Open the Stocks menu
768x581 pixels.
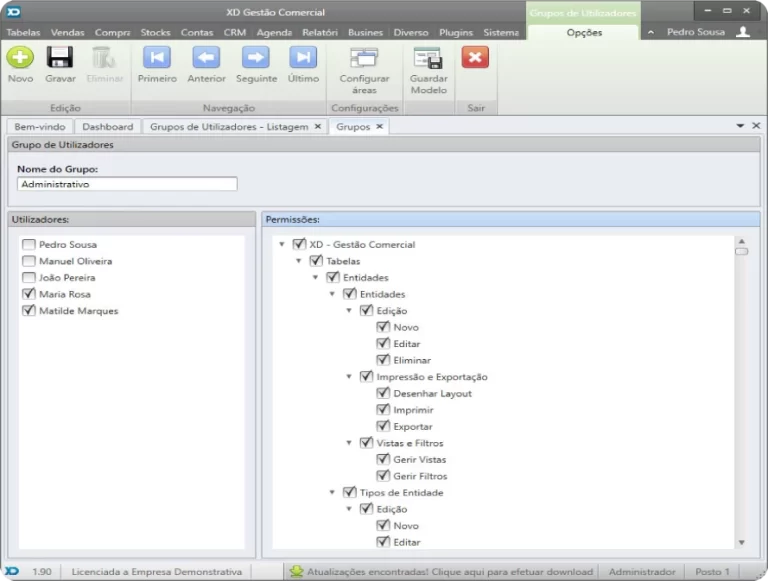pos(155,32)
